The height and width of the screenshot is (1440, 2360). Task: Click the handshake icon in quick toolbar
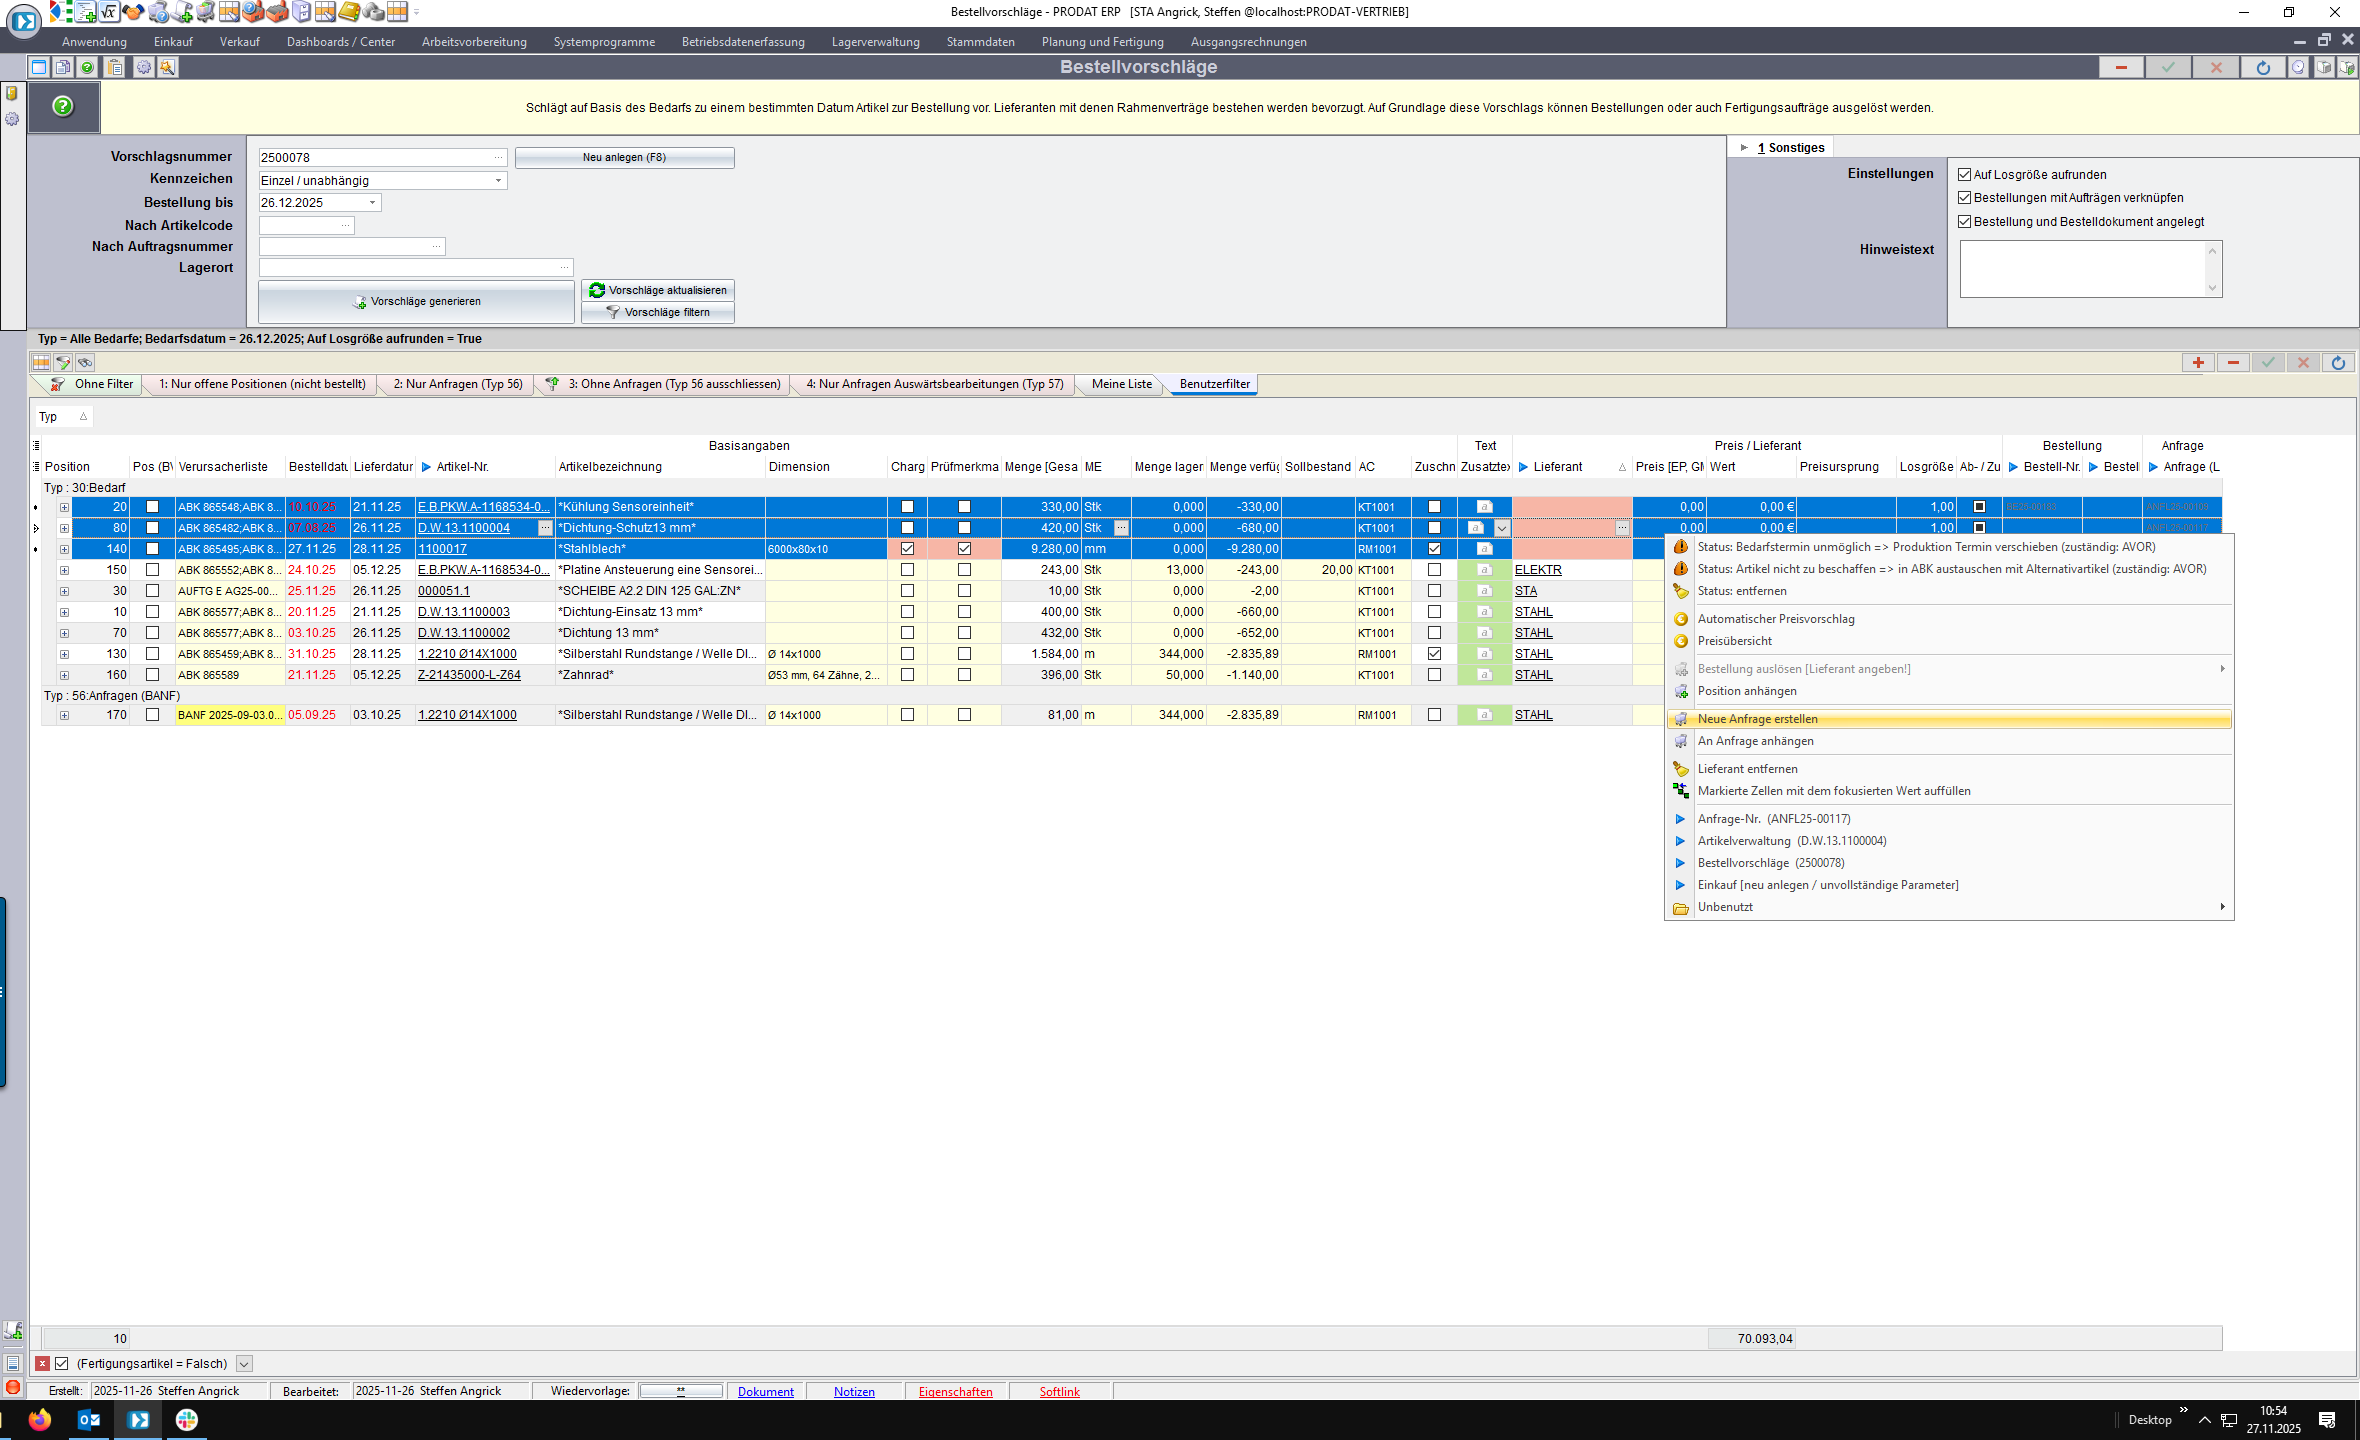click(133, 12)
